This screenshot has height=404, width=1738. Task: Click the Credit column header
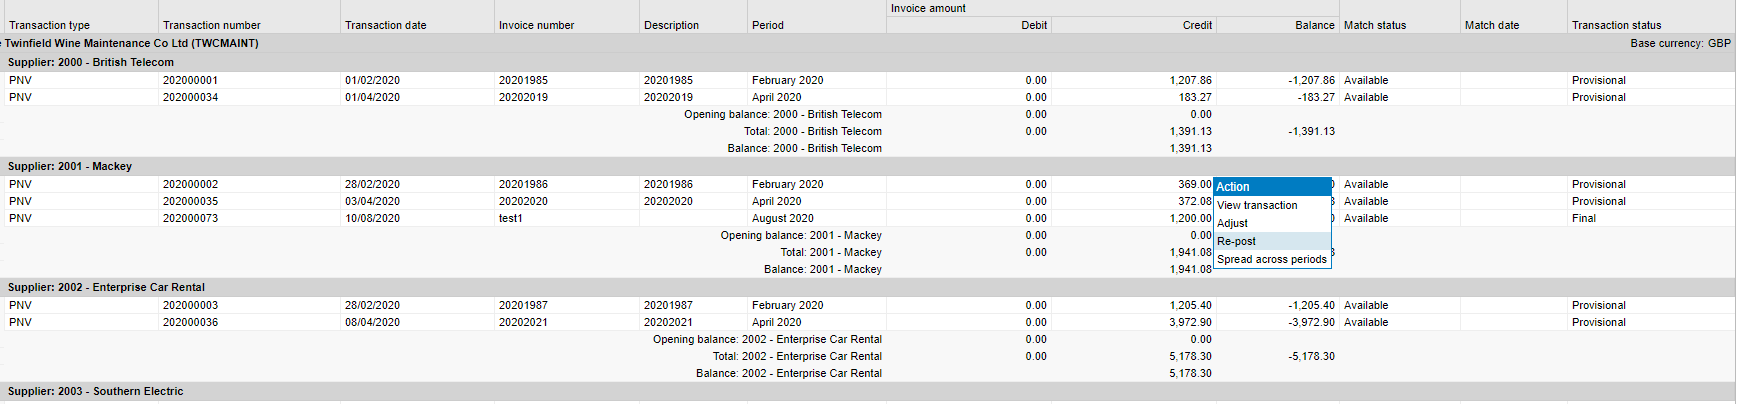(x=1196, y=25)
